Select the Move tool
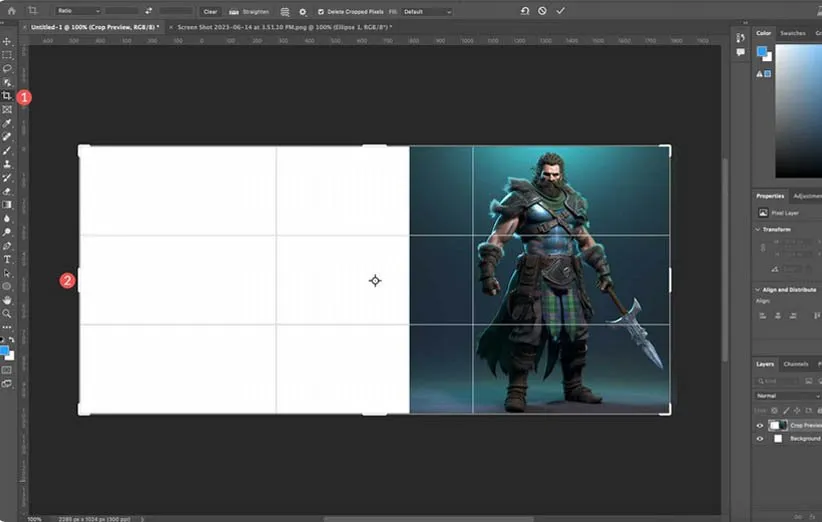Screen dimensions: 822x522 [7, 41]
